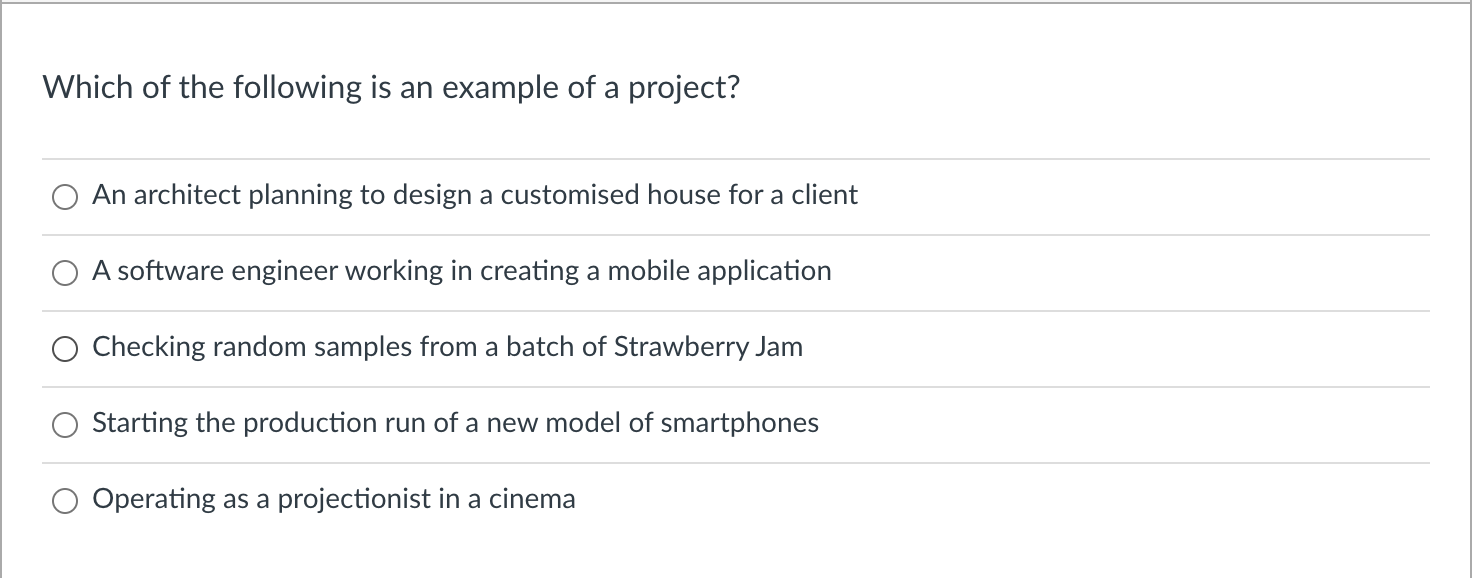This screenshot has height=578, width=1474.
Task: Choose the checking random samples answer
Action: point(447,348)
